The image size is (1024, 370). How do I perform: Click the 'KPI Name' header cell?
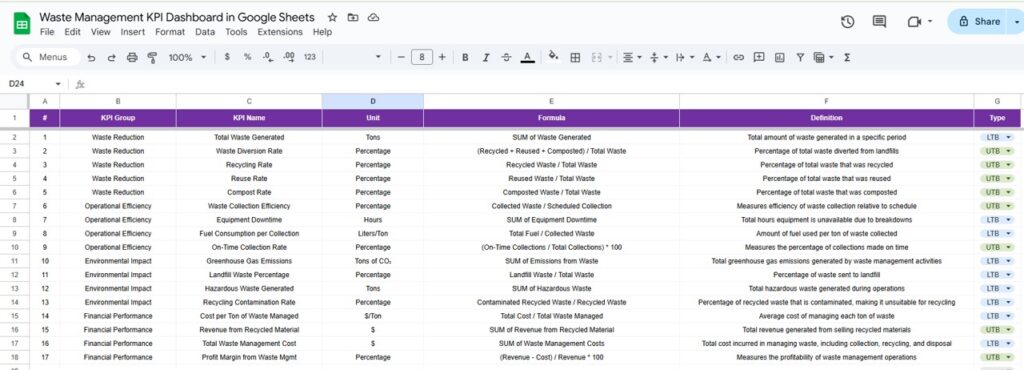(249, 118)
